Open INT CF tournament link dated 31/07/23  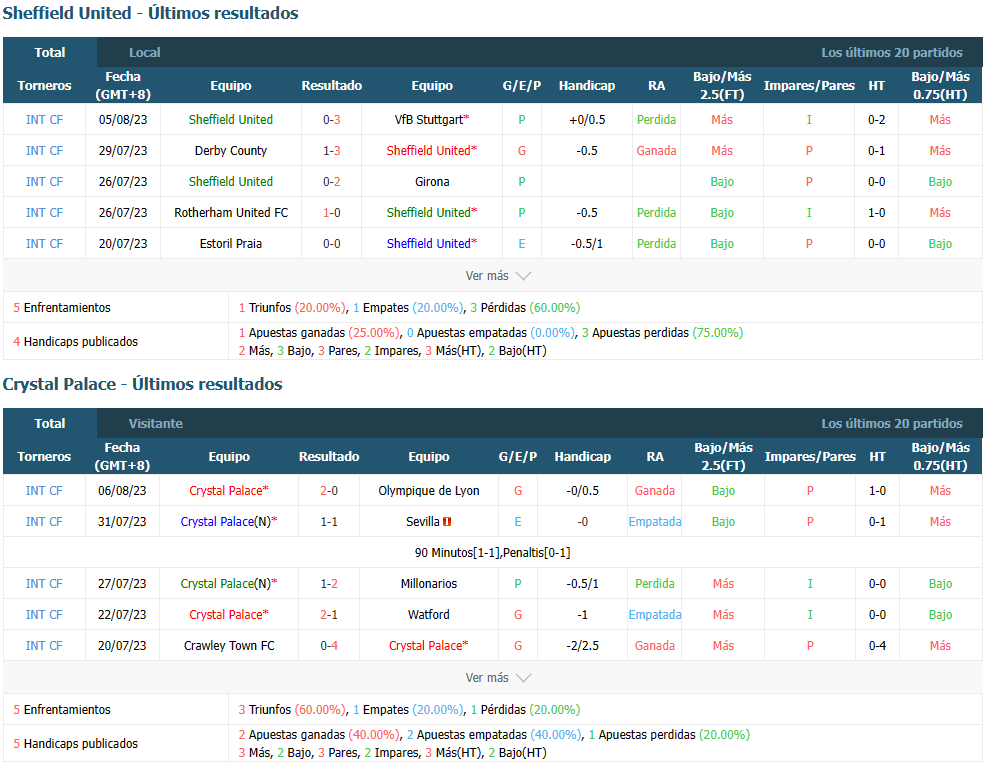point(44,521)
